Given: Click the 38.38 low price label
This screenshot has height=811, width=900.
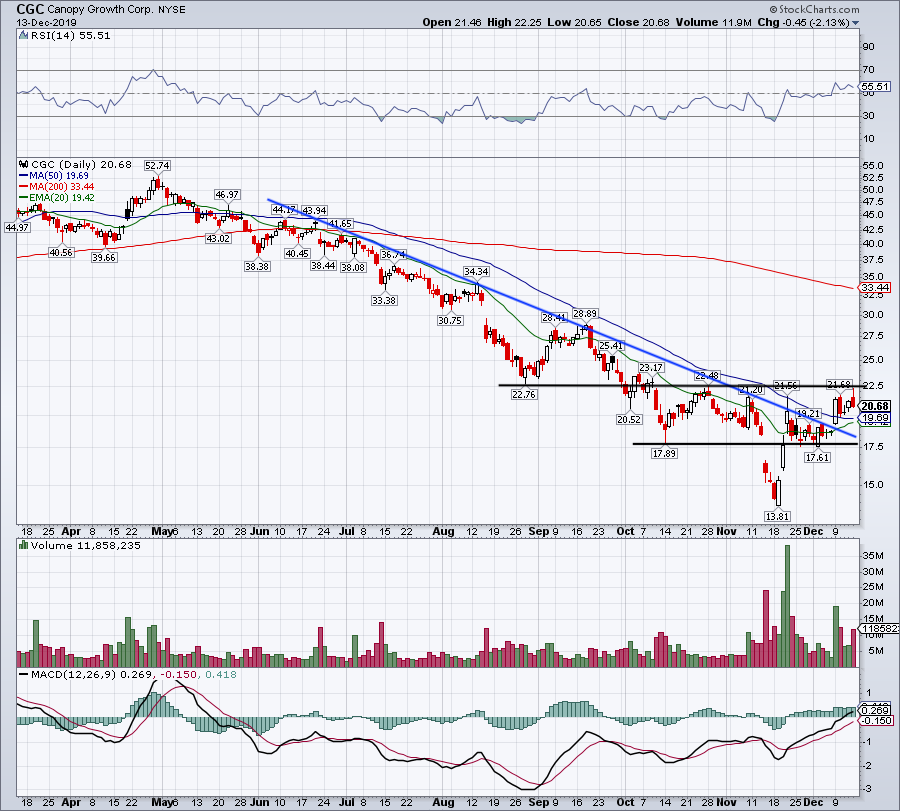Looking at the screenshot, I should tap(257, 267).
